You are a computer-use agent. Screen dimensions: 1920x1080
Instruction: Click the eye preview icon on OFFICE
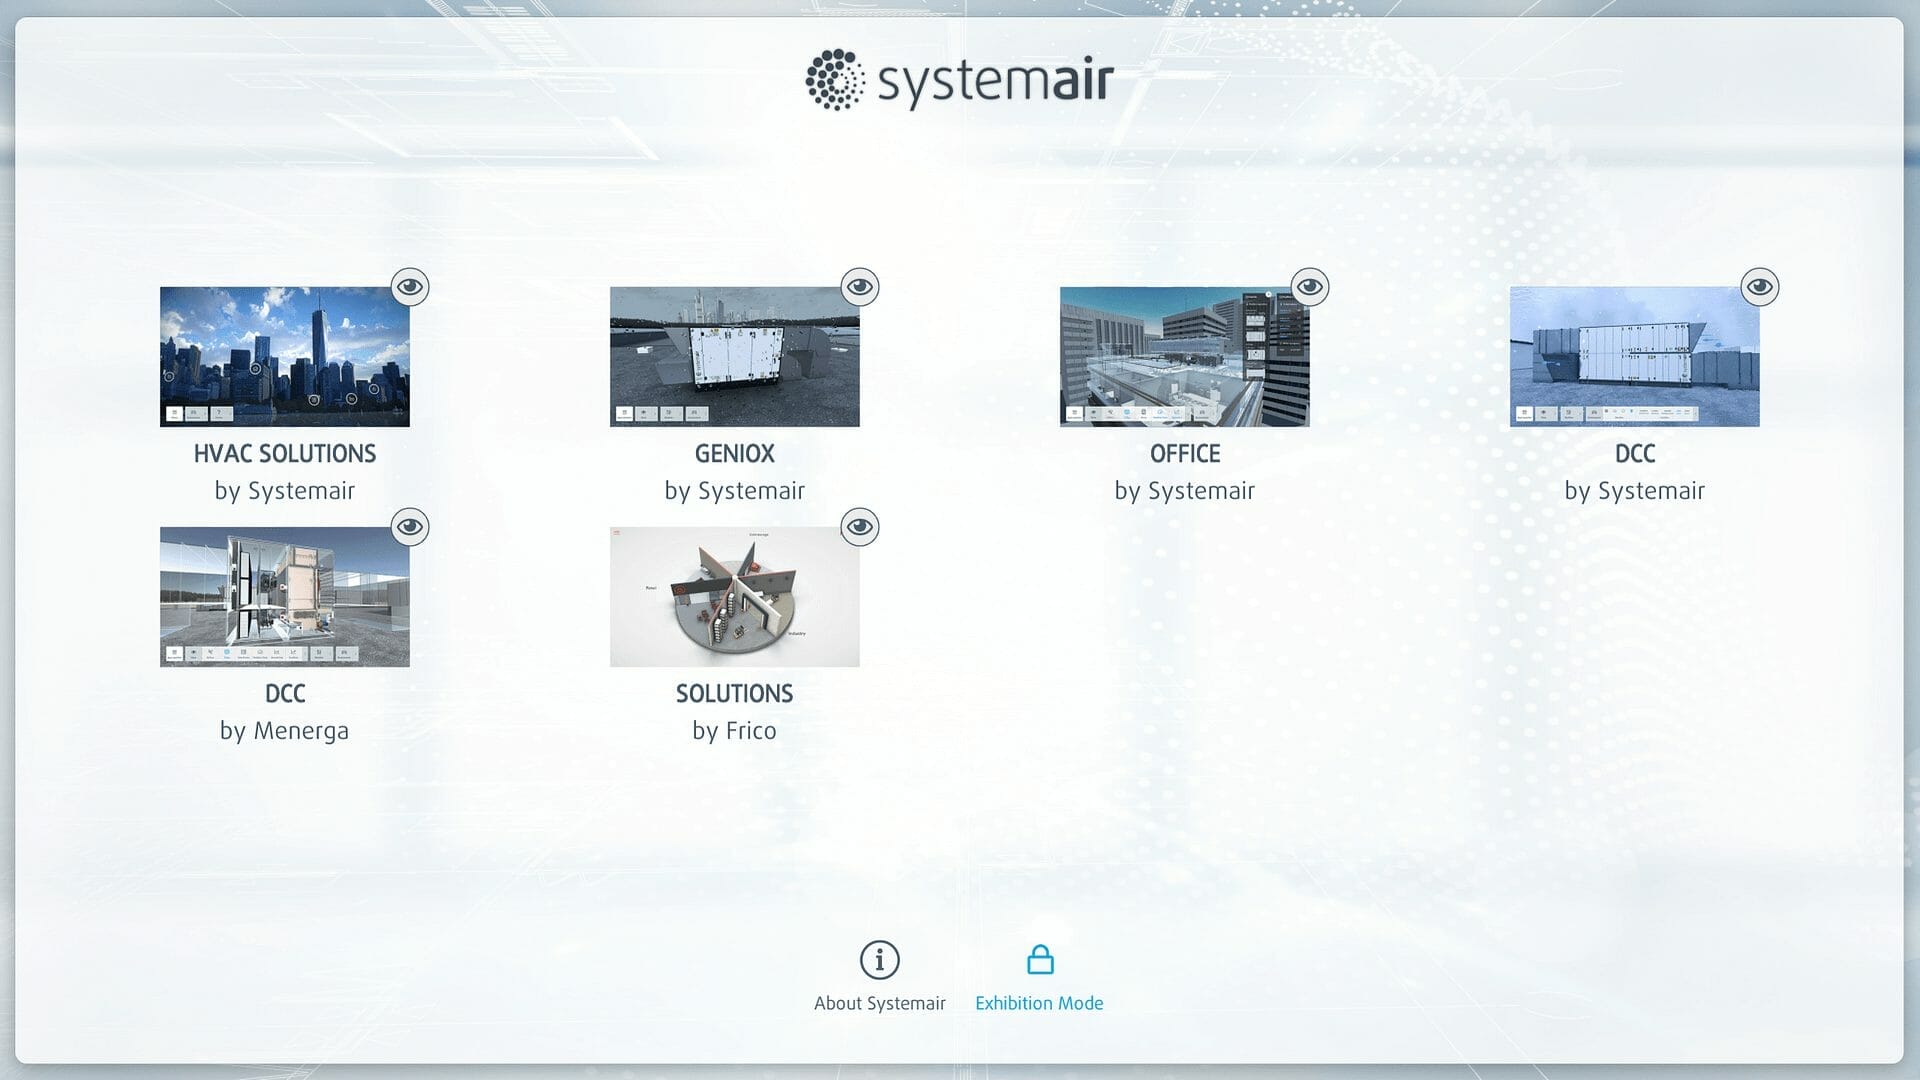(x=1309, y=286)
